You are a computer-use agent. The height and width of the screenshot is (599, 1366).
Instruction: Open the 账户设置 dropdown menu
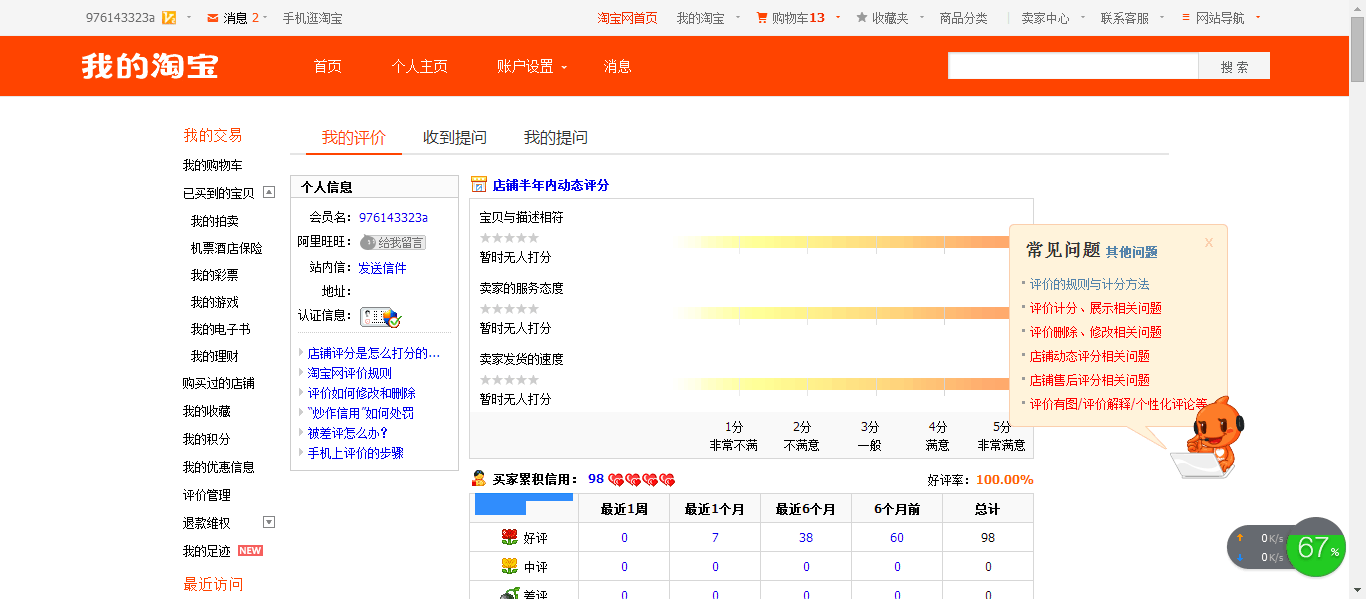(x=531, y=67)
